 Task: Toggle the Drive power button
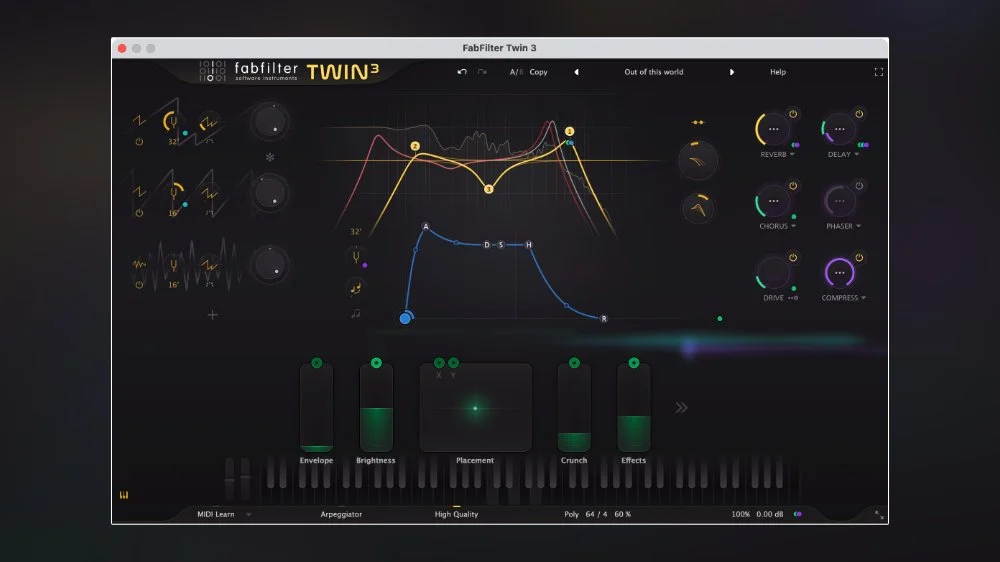tap(793, 258)
